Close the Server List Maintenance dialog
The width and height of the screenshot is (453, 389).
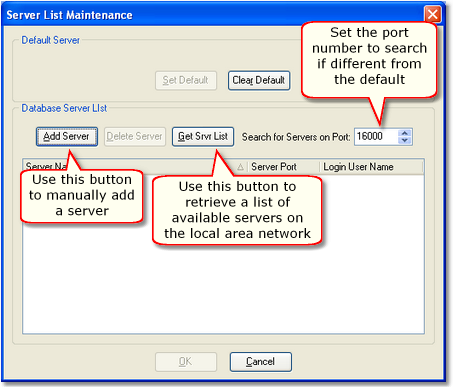coord(433,15)
